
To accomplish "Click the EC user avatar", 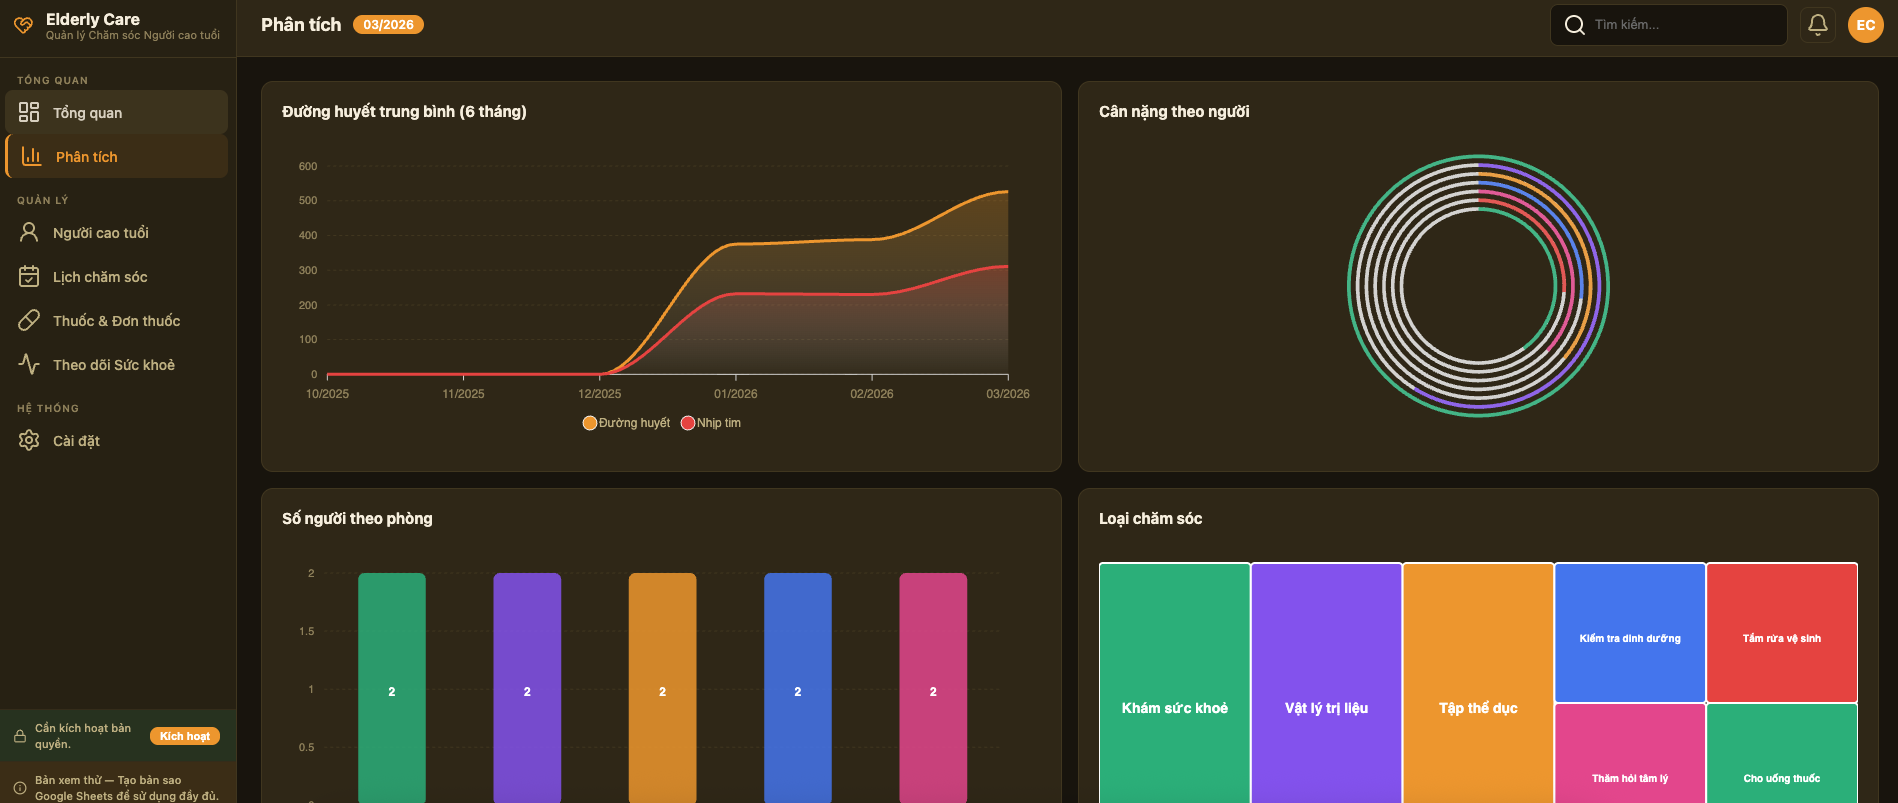I will 1865,25.
